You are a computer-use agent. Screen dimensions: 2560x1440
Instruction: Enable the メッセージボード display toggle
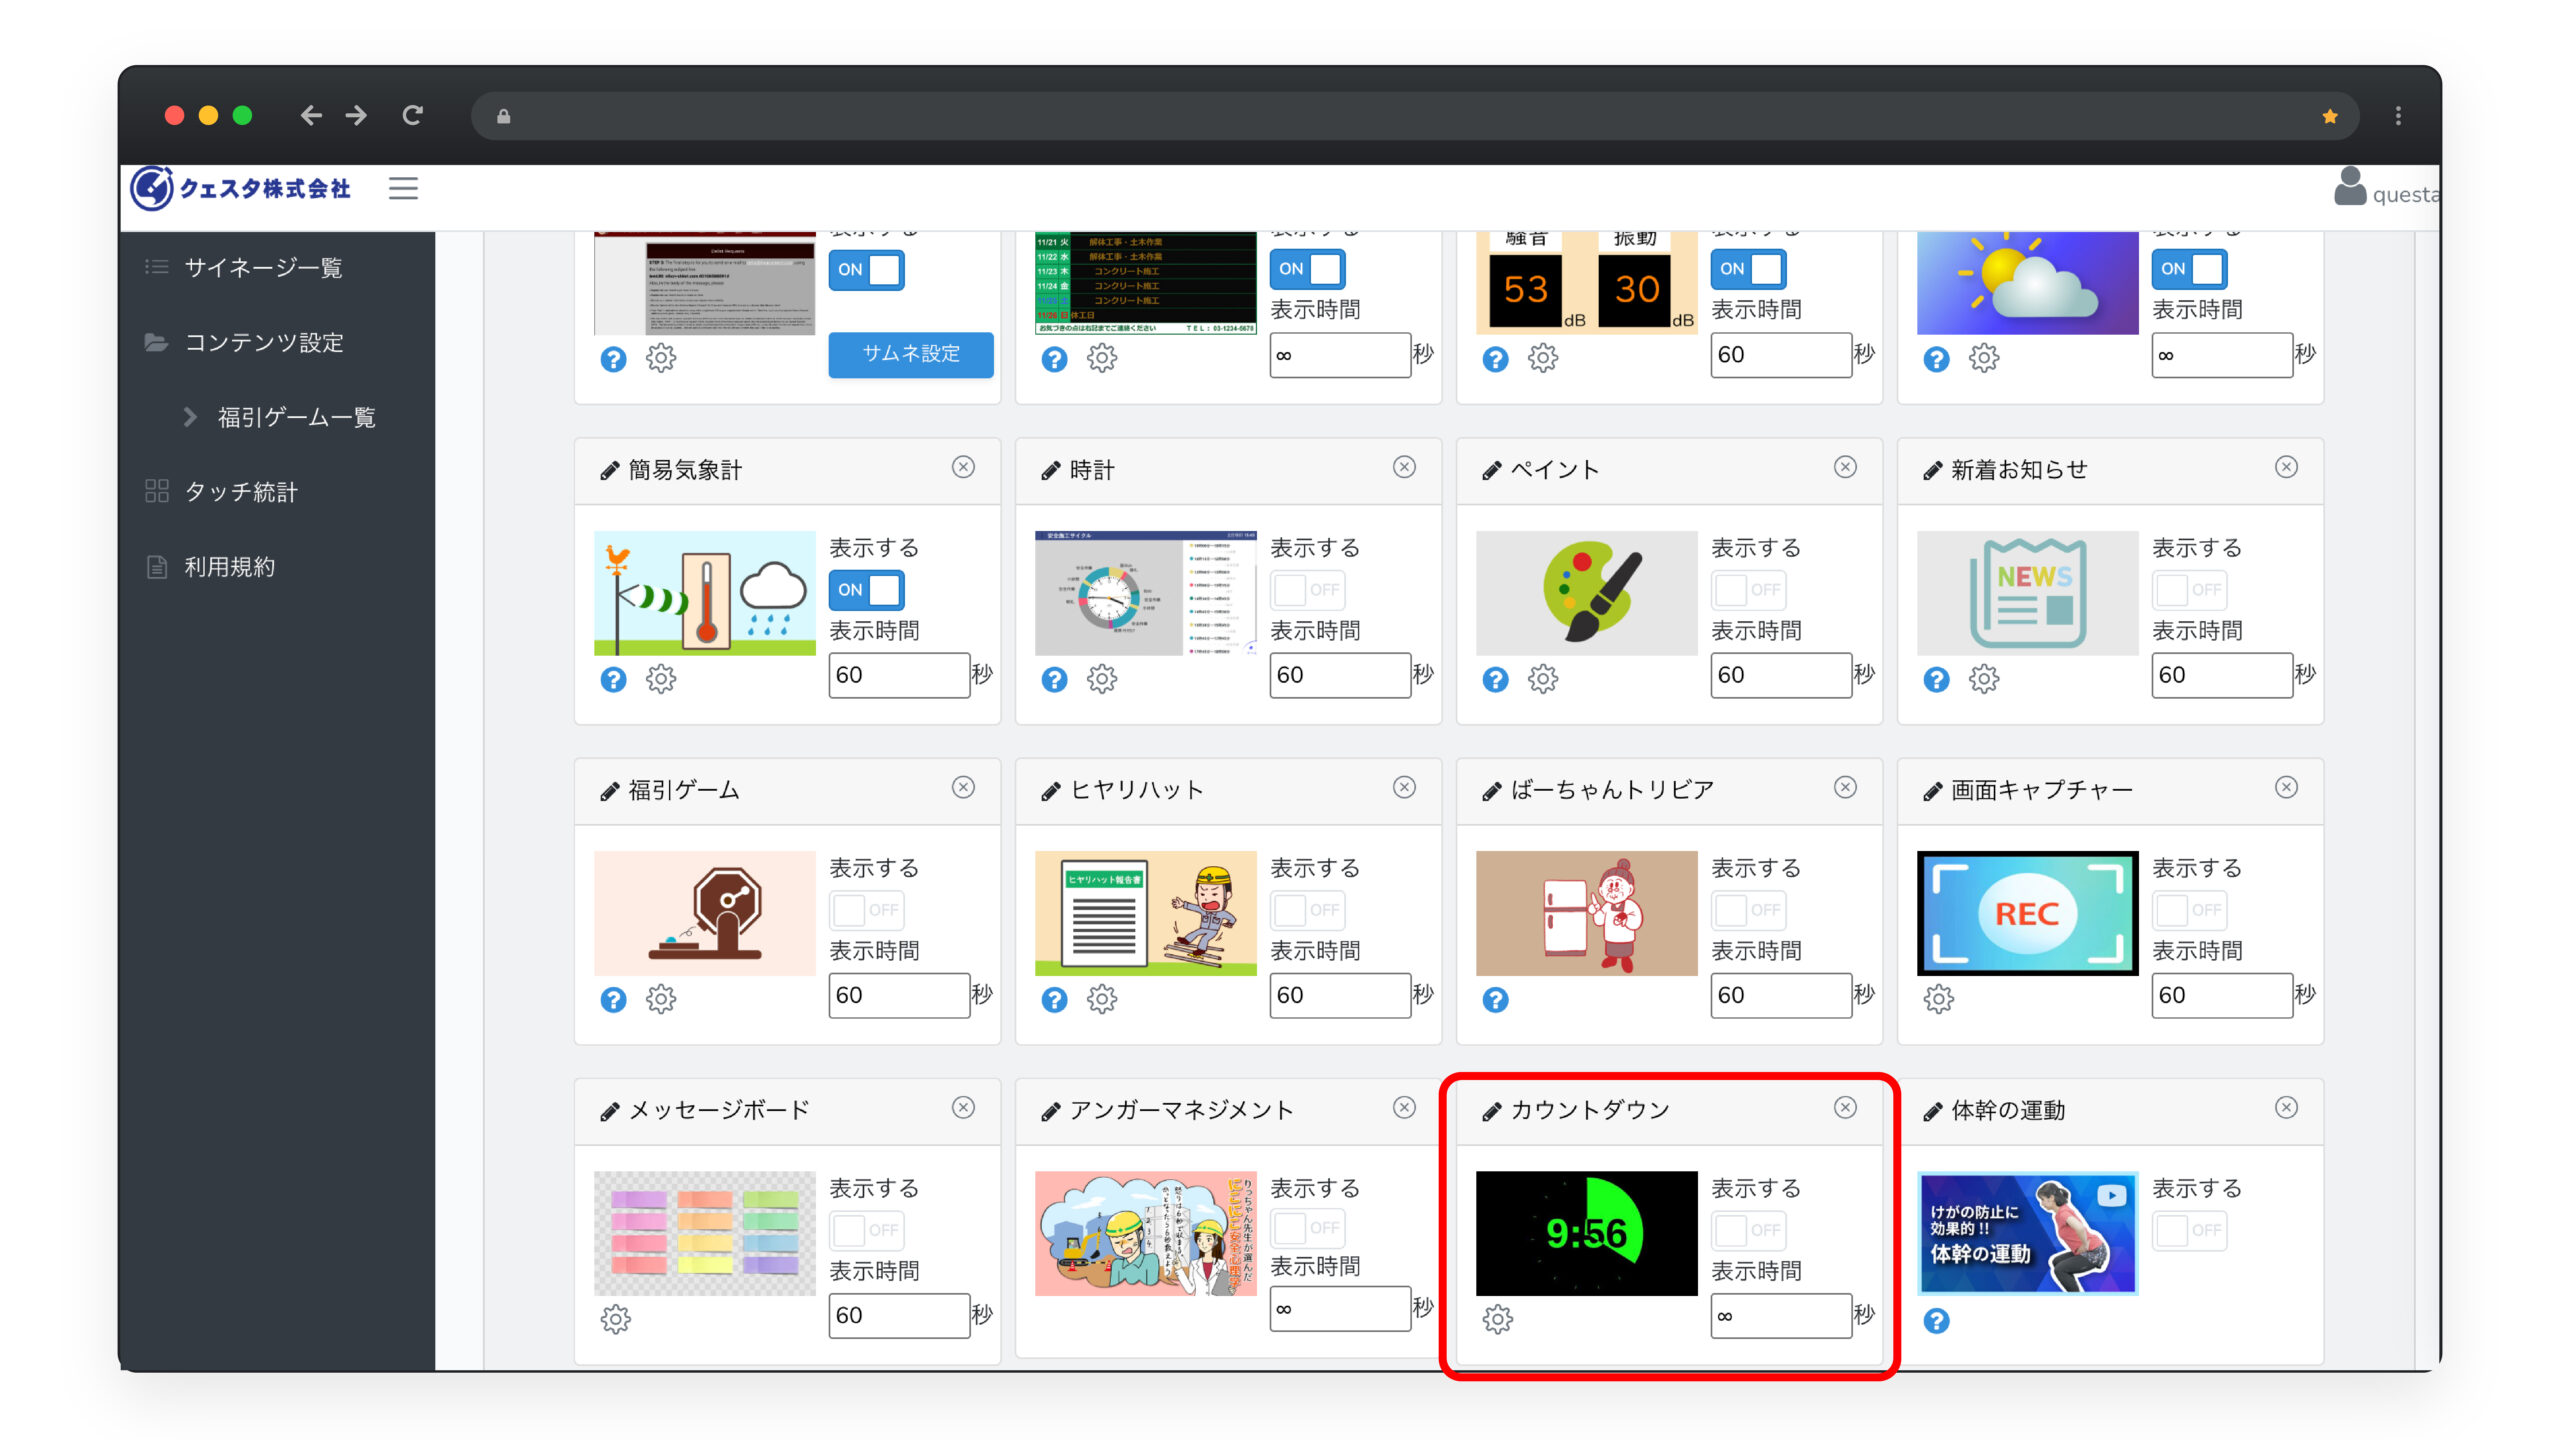coord(866,1230)
